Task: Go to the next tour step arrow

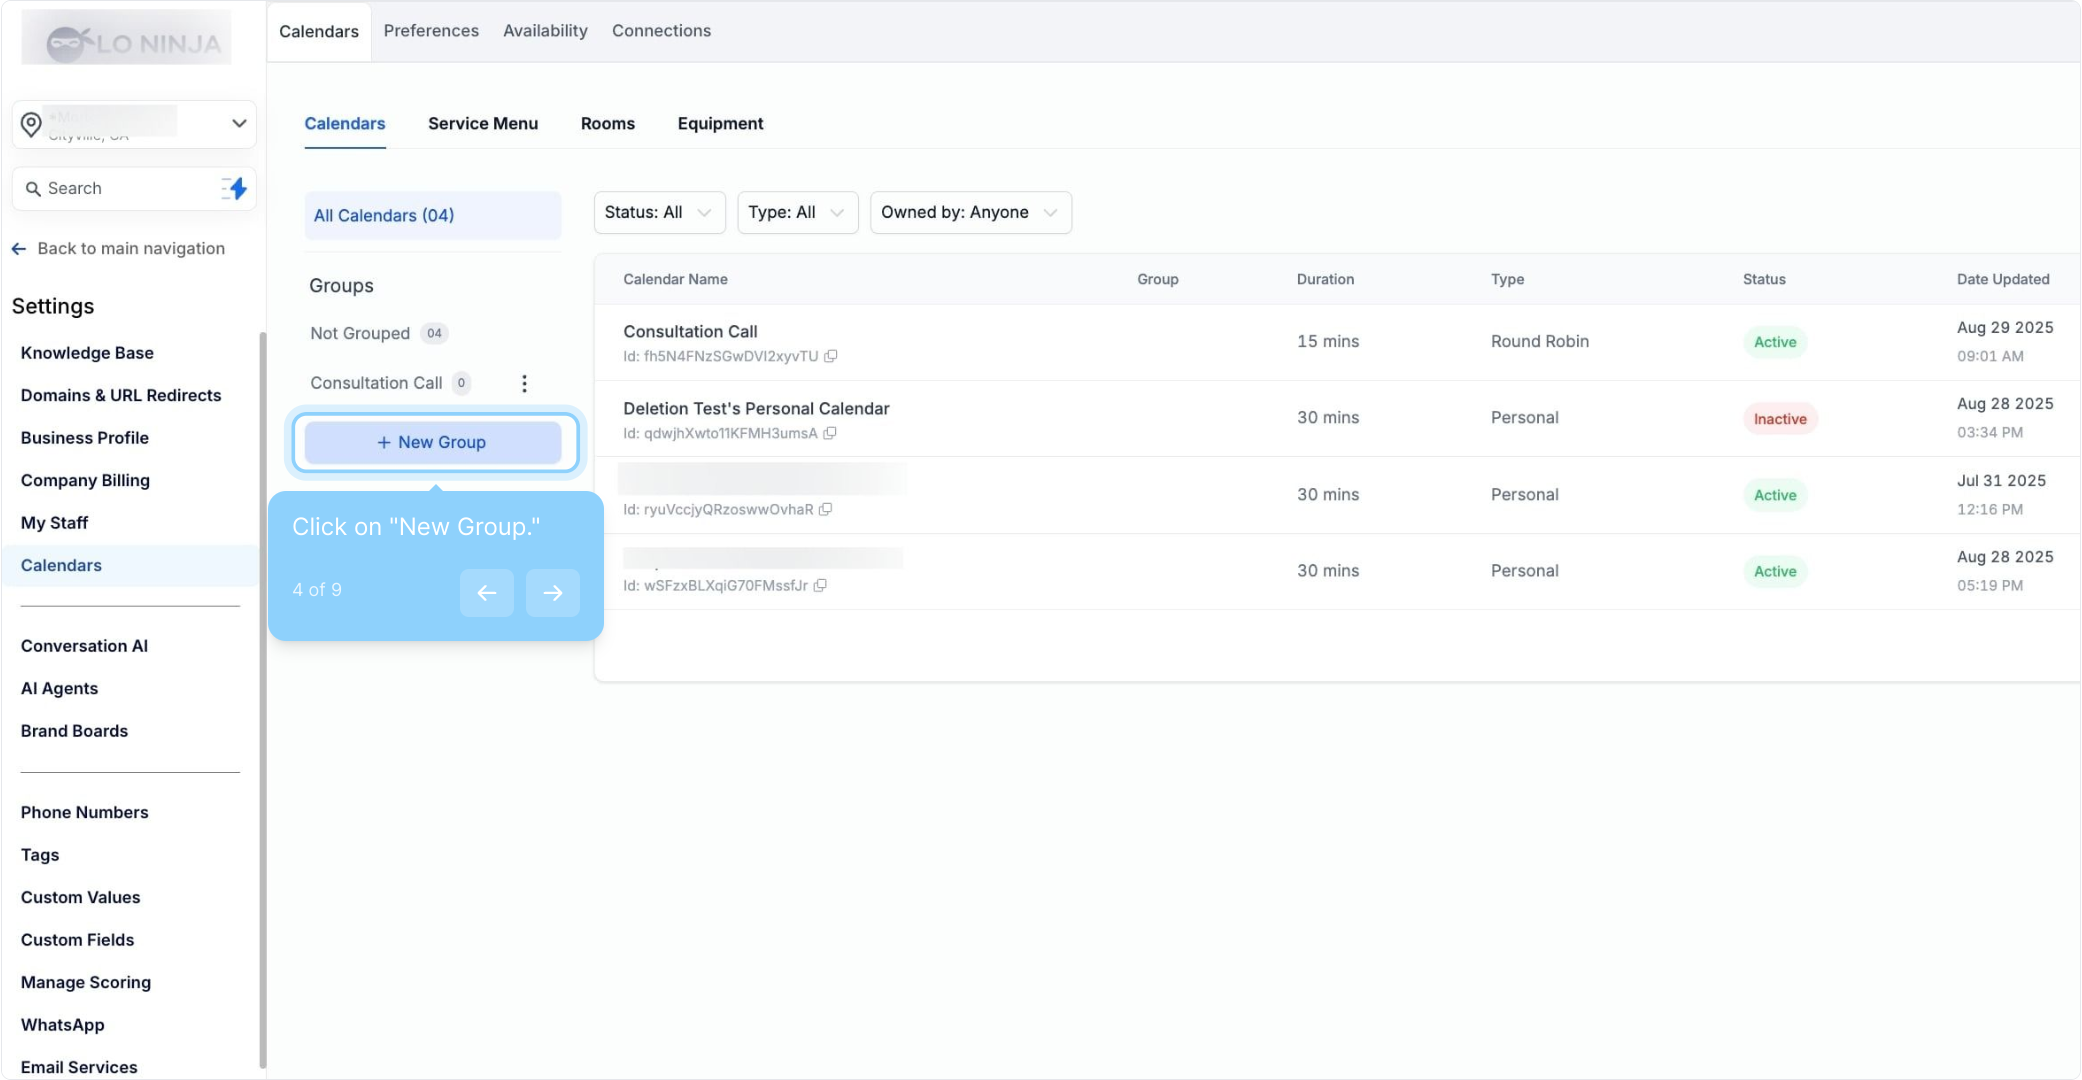Action: (552, 593)
